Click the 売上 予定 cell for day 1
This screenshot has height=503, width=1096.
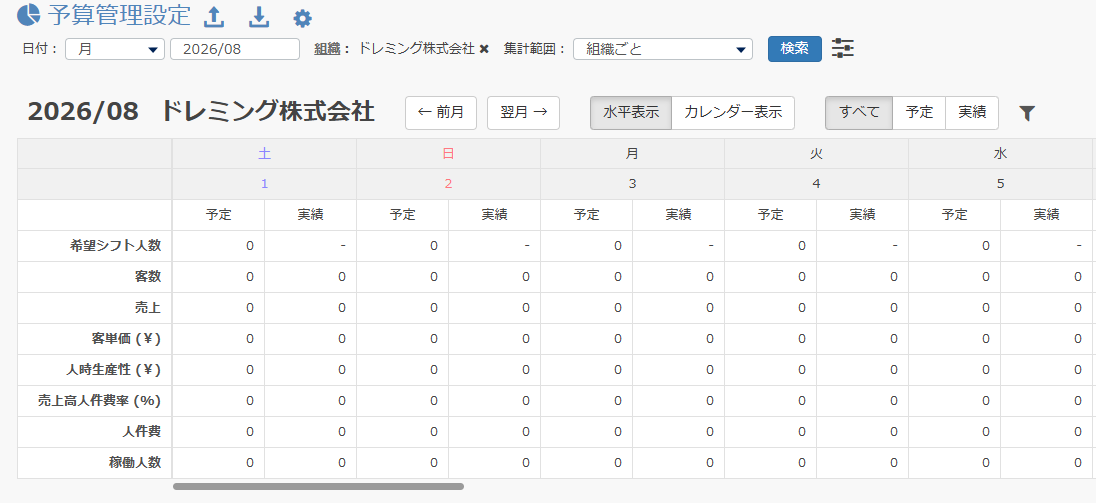coord(219,307)
